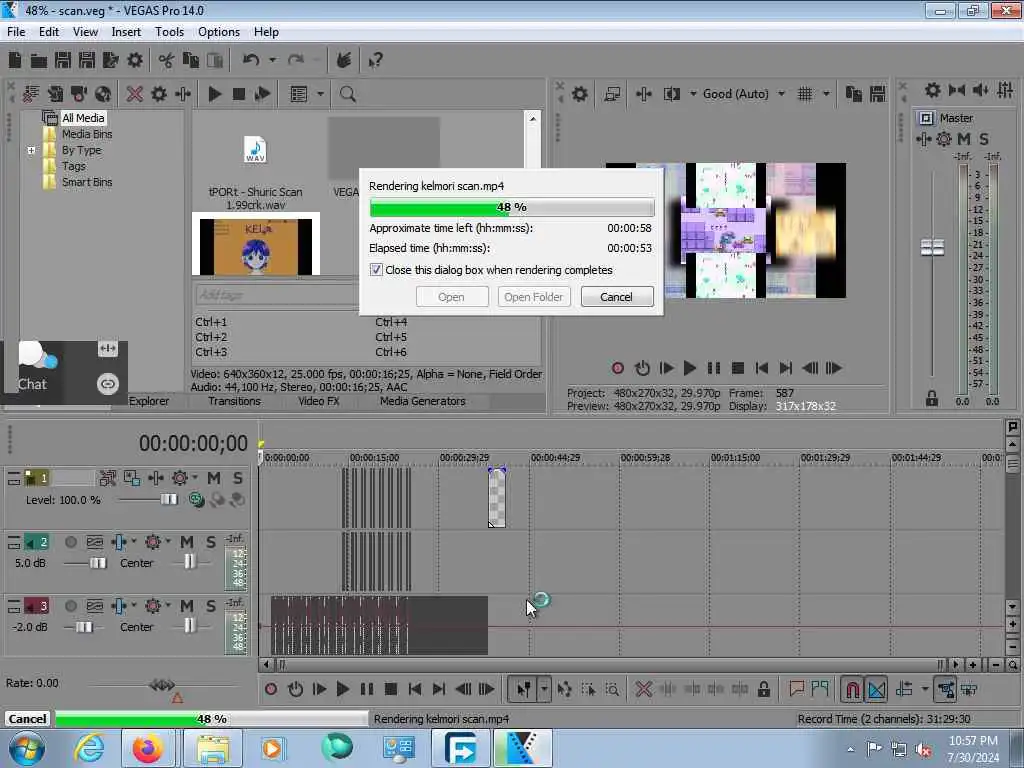The image size is (1024, 768).
Task: Click the Copy snapshot icon in preview toolbar
Action: coord(854,94)
